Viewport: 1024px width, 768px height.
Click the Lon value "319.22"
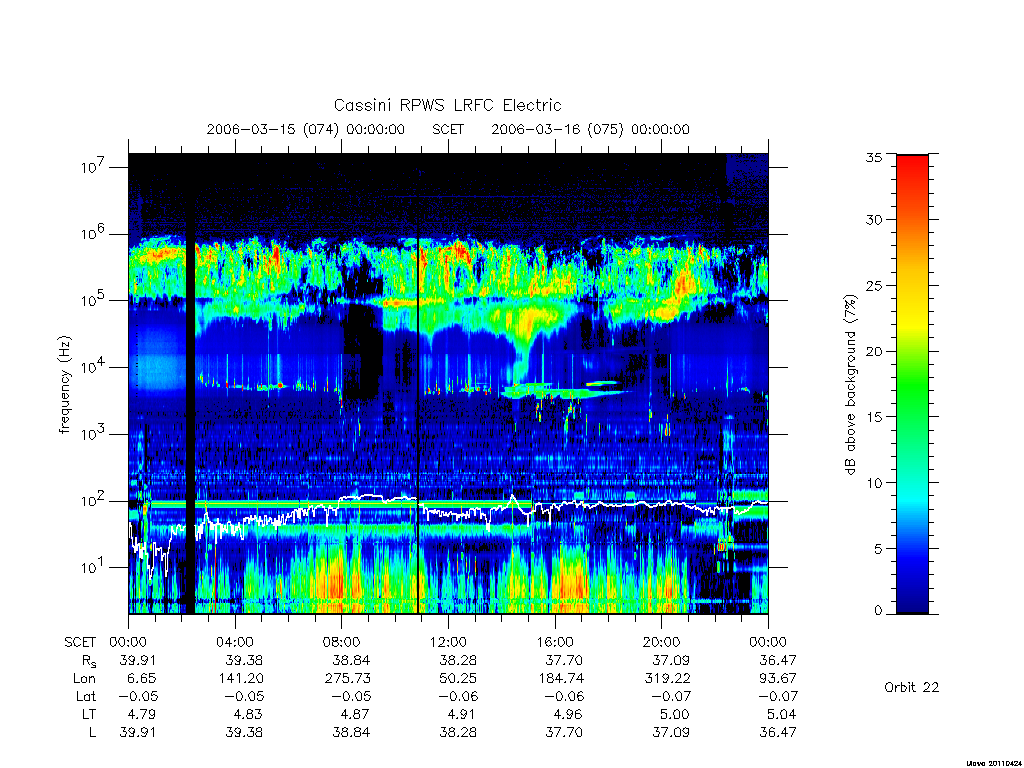pyautogui.click(x=667, y=679)
